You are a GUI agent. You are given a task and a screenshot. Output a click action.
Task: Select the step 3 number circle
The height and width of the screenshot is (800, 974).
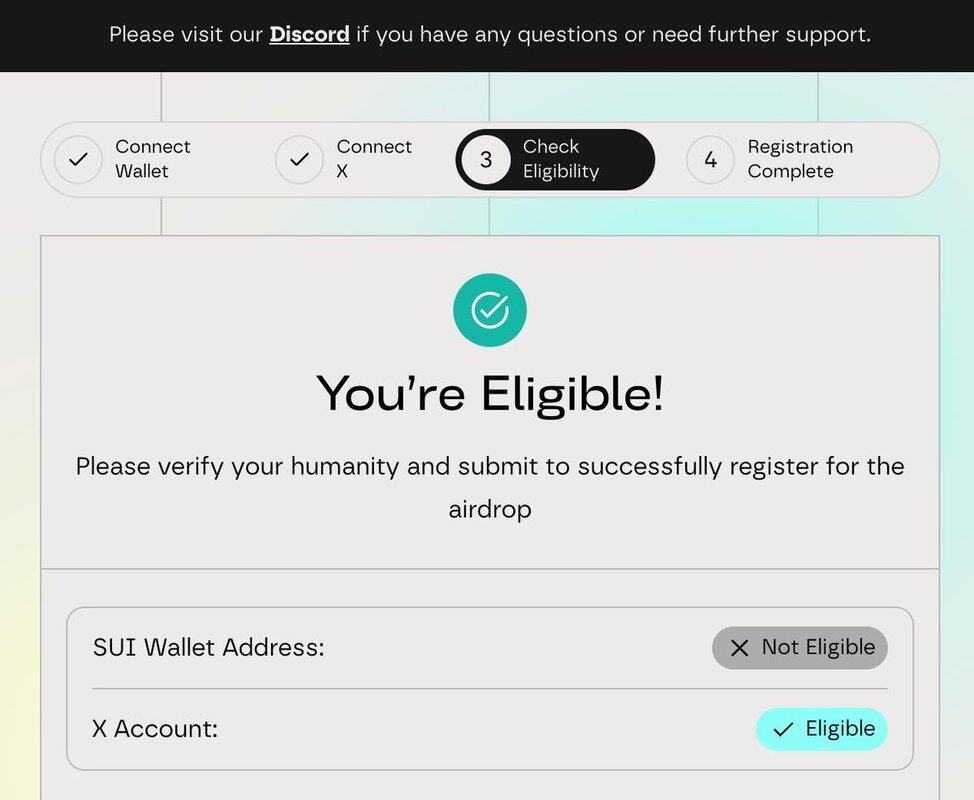point(486,160)
